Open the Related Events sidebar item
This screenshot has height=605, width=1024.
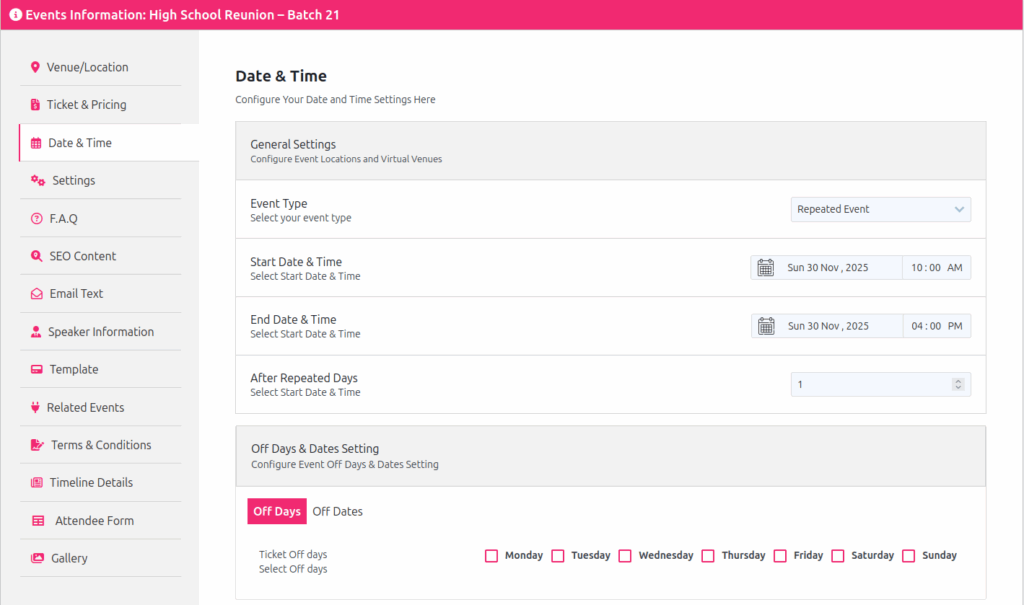coord(101,407)
